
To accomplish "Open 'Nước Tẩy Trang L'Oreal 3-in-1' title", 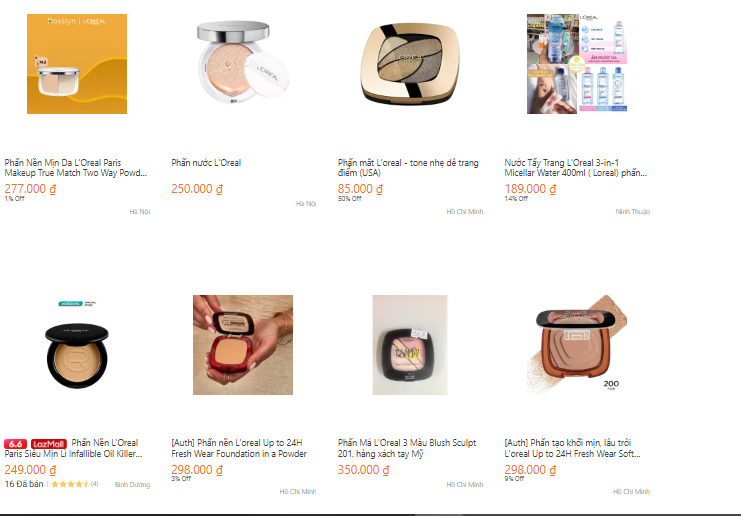I will pyautogui.click(x=575, y=168).
